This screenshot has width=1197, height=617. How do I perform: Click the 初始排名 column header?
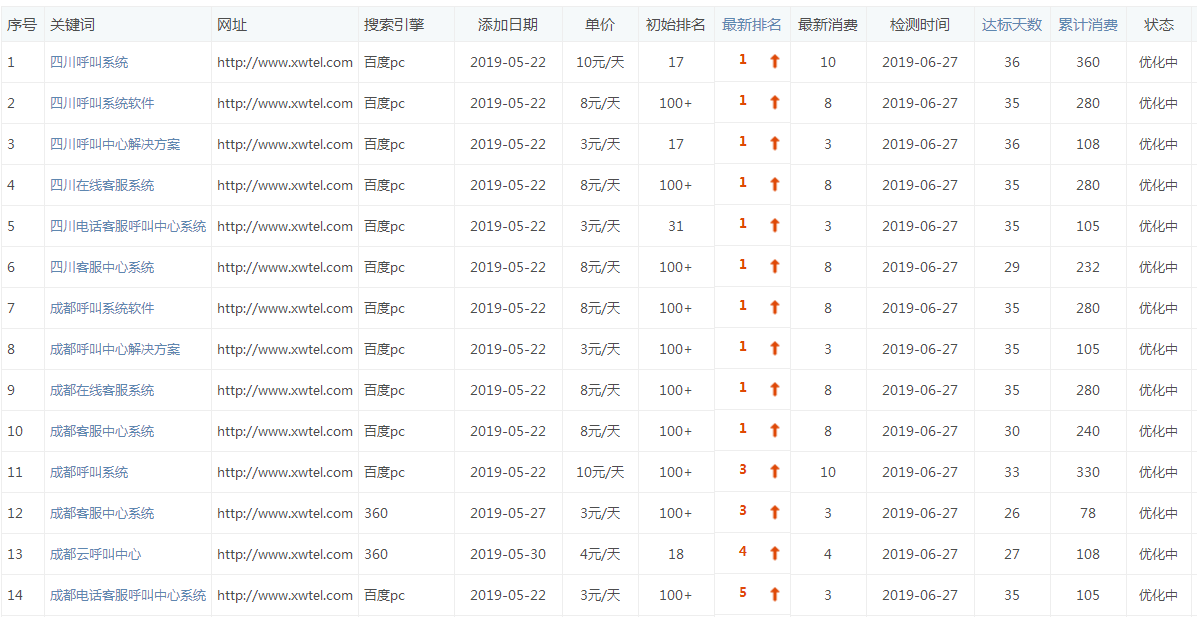[676, 24]
